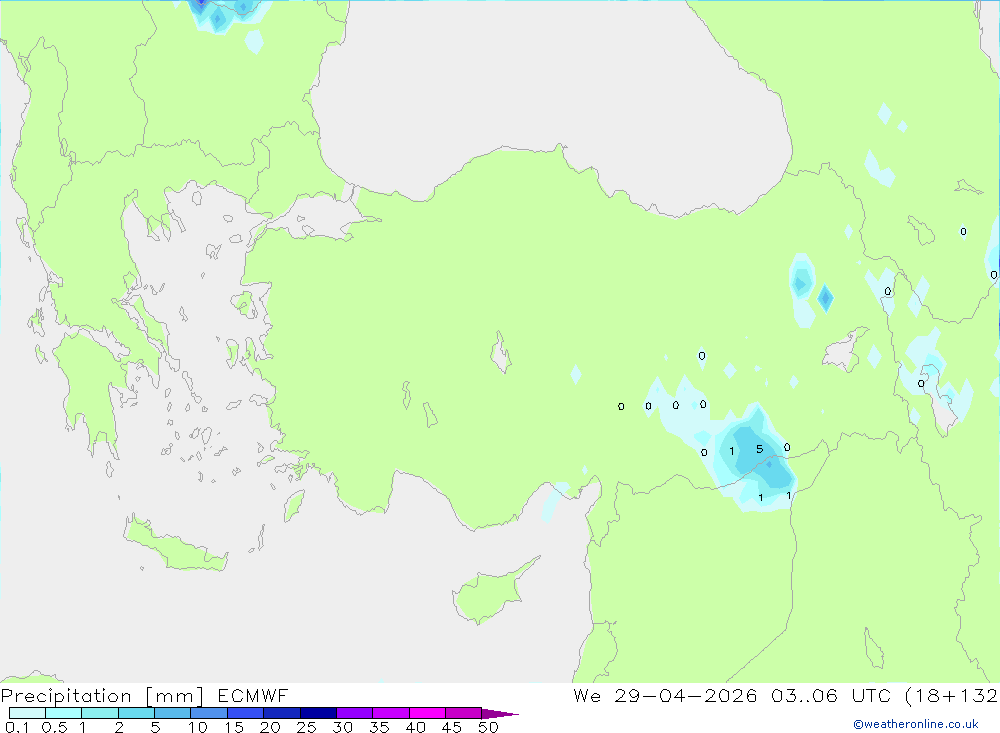This screenshot has width=1000, height=733.
Task: Click the 'ECMWF' model label
Action: click(253, 695)
